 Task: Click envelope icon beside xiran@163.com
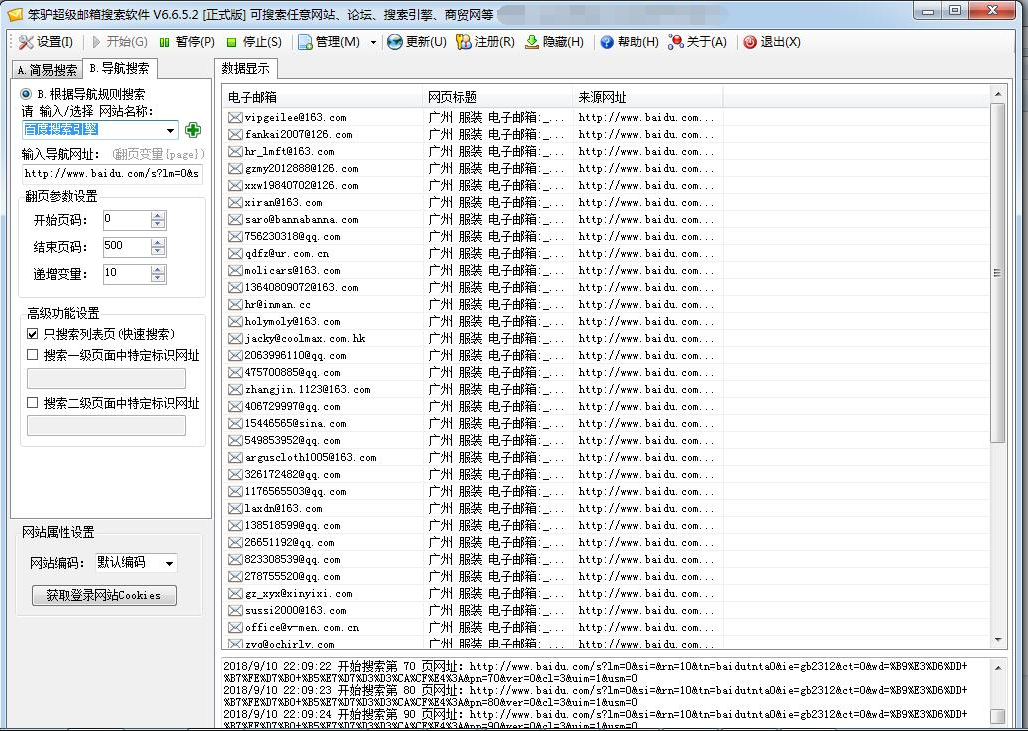(x=235, y=203)
